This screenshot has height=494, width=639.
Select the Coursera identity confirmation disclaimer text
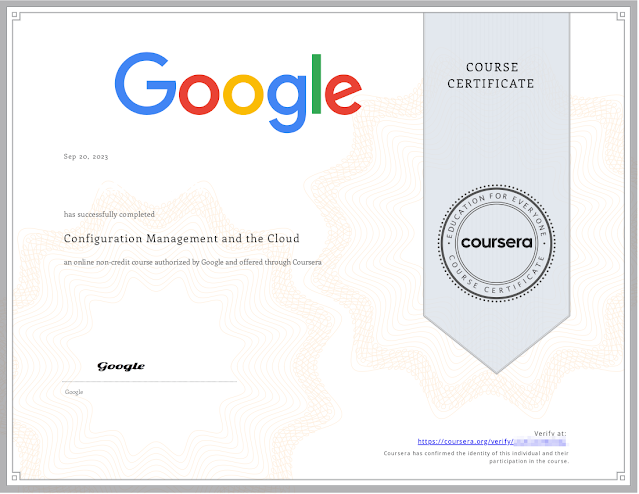[475, 457]
